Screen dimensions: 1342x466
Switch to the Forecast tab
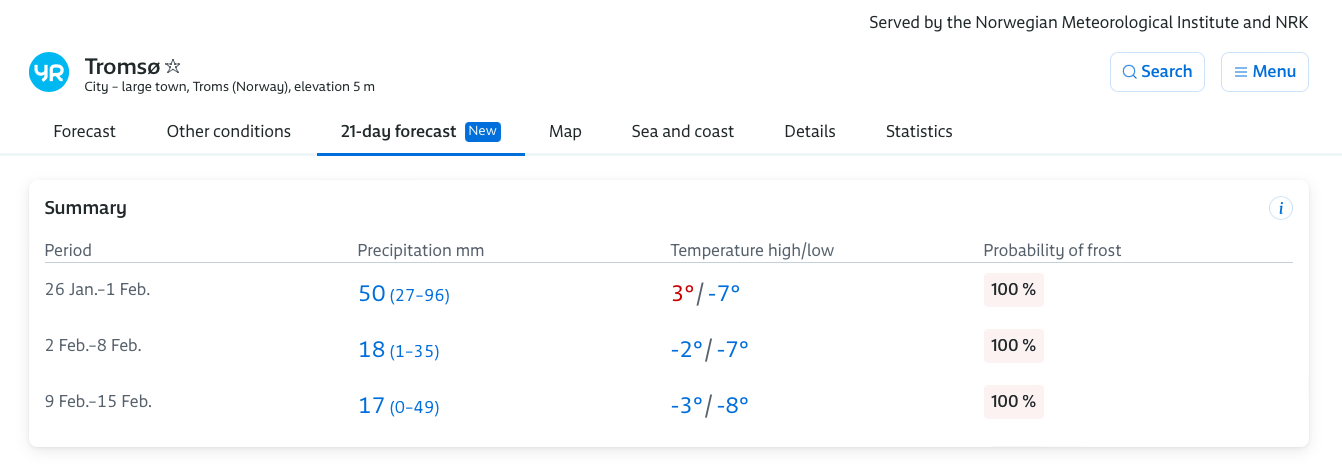pos(85,131)
